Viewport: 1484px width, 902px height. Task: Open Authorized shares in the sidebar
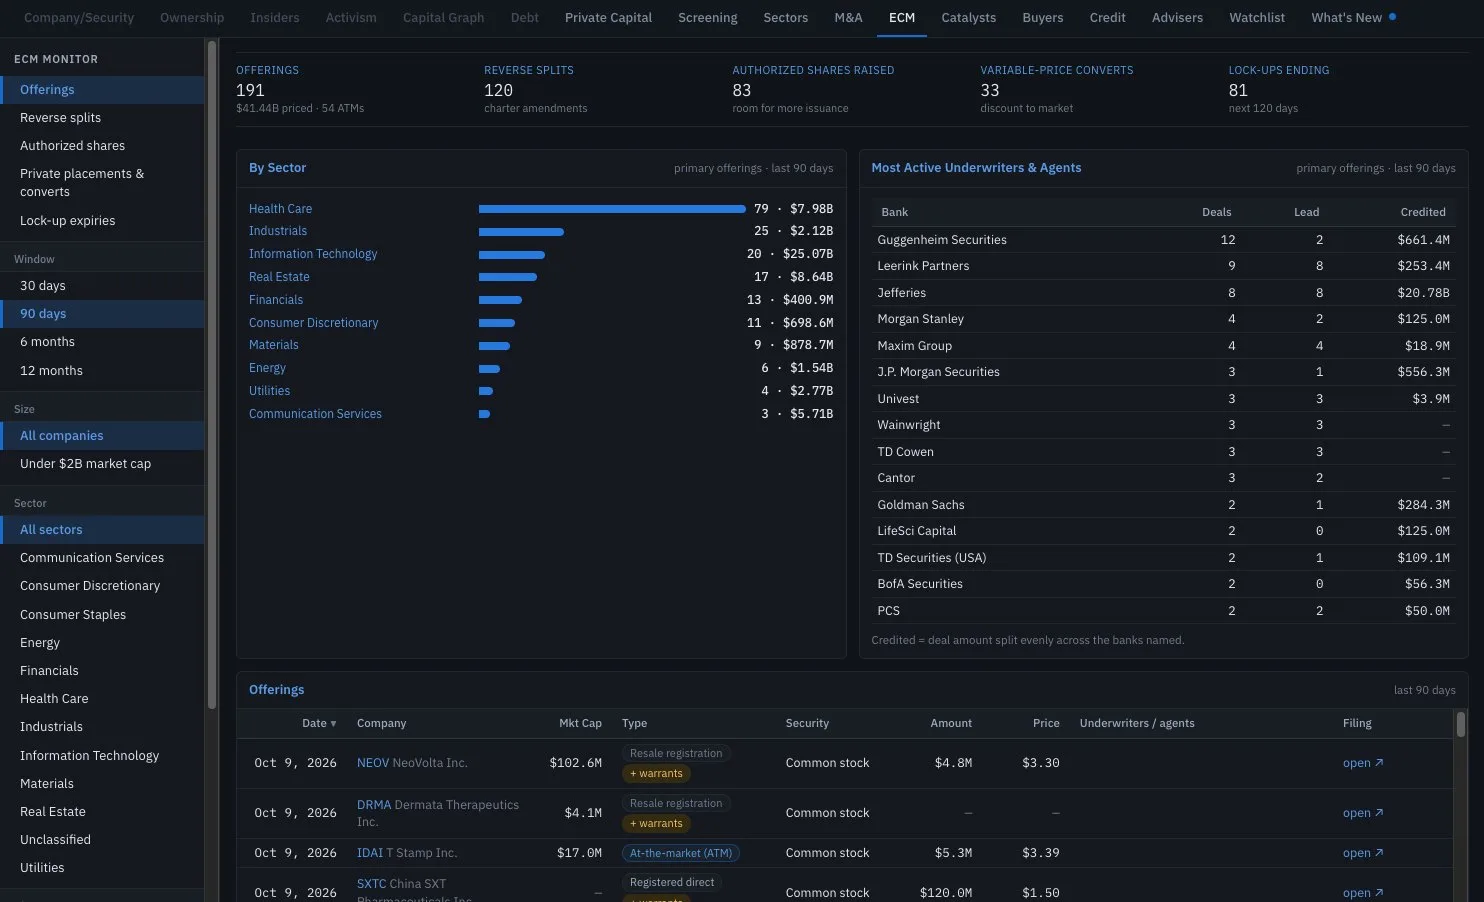coord(102,146)
